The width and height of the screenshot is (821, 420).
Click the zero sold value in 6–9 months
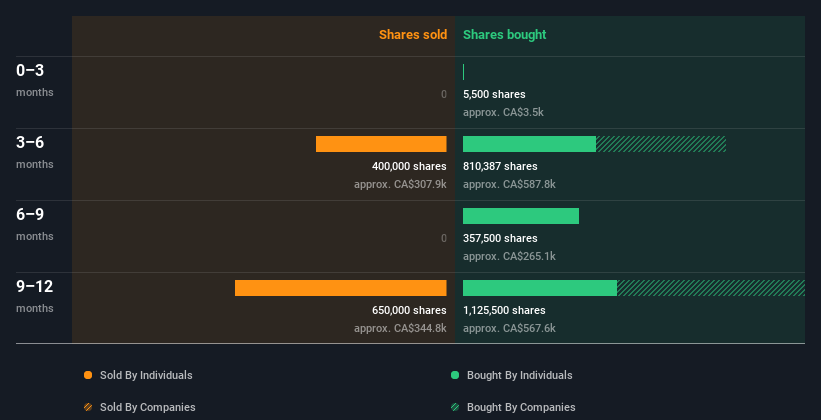click(444, 238)
